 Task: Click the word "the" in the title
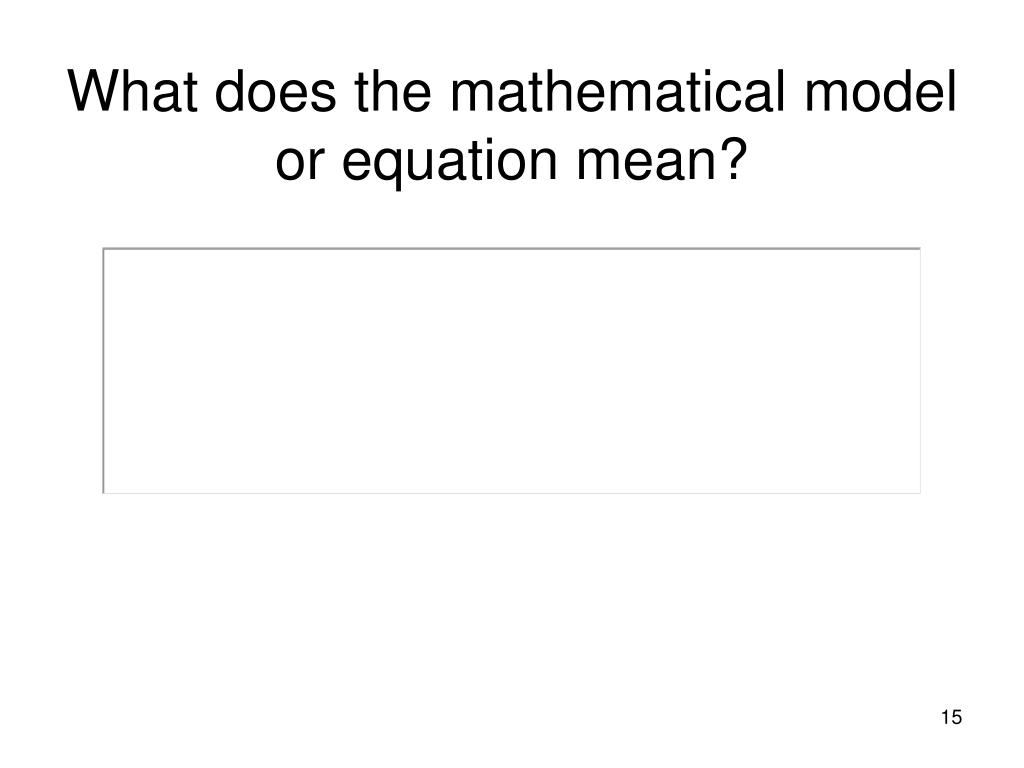point(392,91)
